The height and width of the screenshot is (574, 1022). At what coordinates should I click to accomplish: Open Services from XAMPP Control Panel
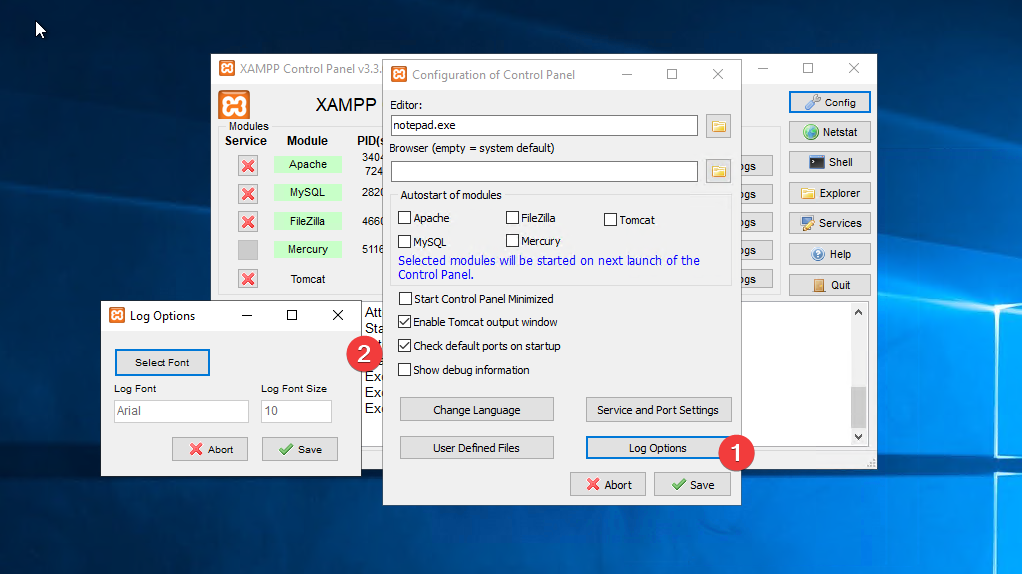coord(830,223)
